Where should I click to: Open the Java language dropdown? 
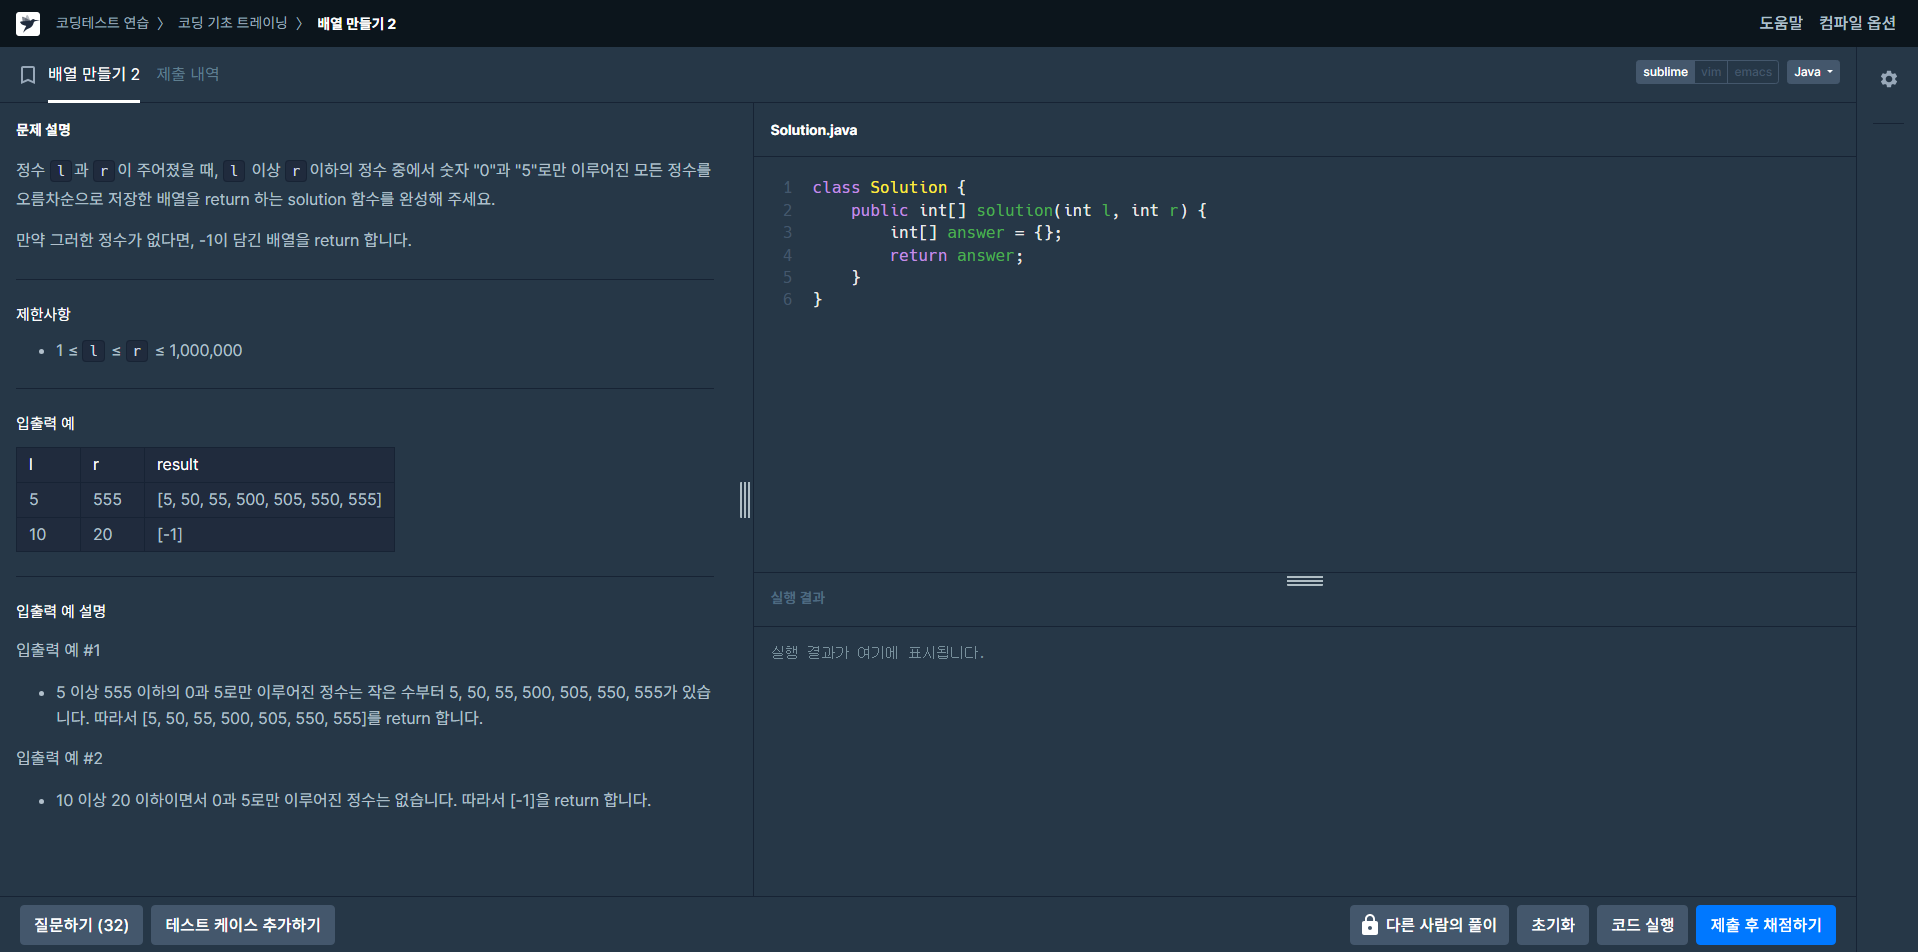tap(1813, 72)
